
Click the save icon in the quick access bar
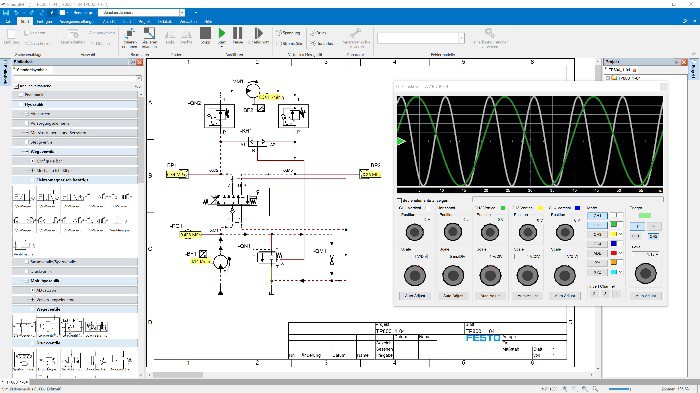tap(5, 13)
